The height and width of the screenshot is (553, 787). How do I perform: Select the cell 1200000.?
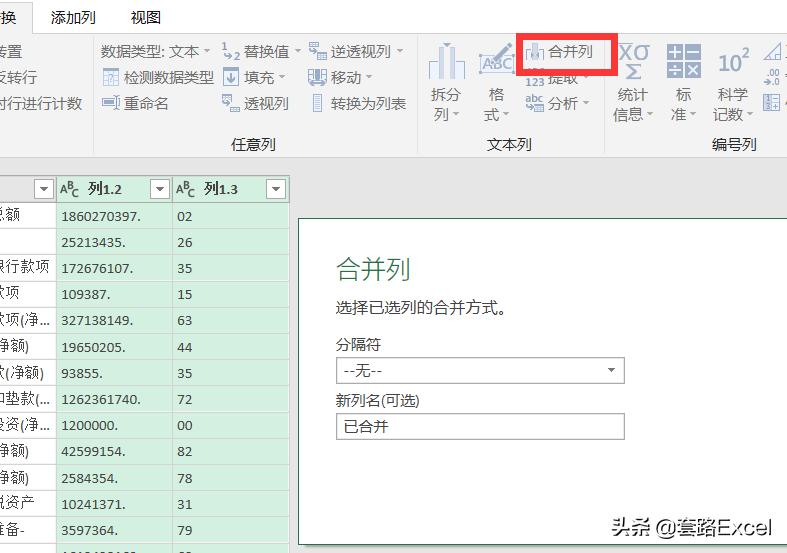(x=114, y=426)
